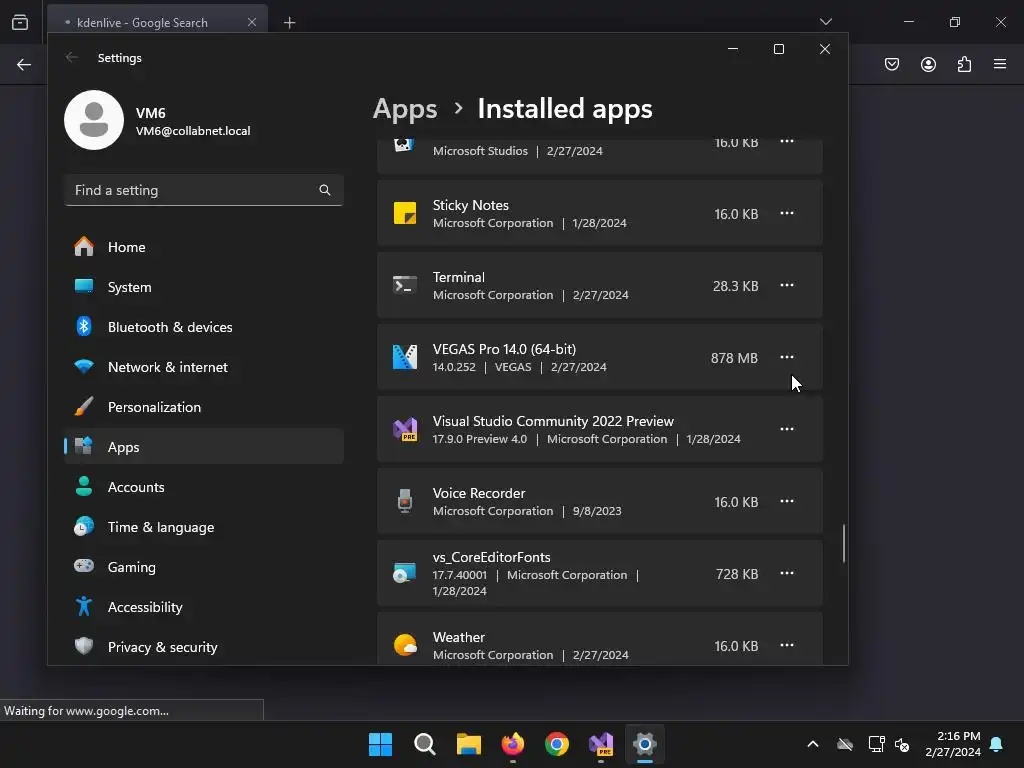Click the Weather app icon
The width and height of the screenshot is (1024, 768).
pos(405,645)
